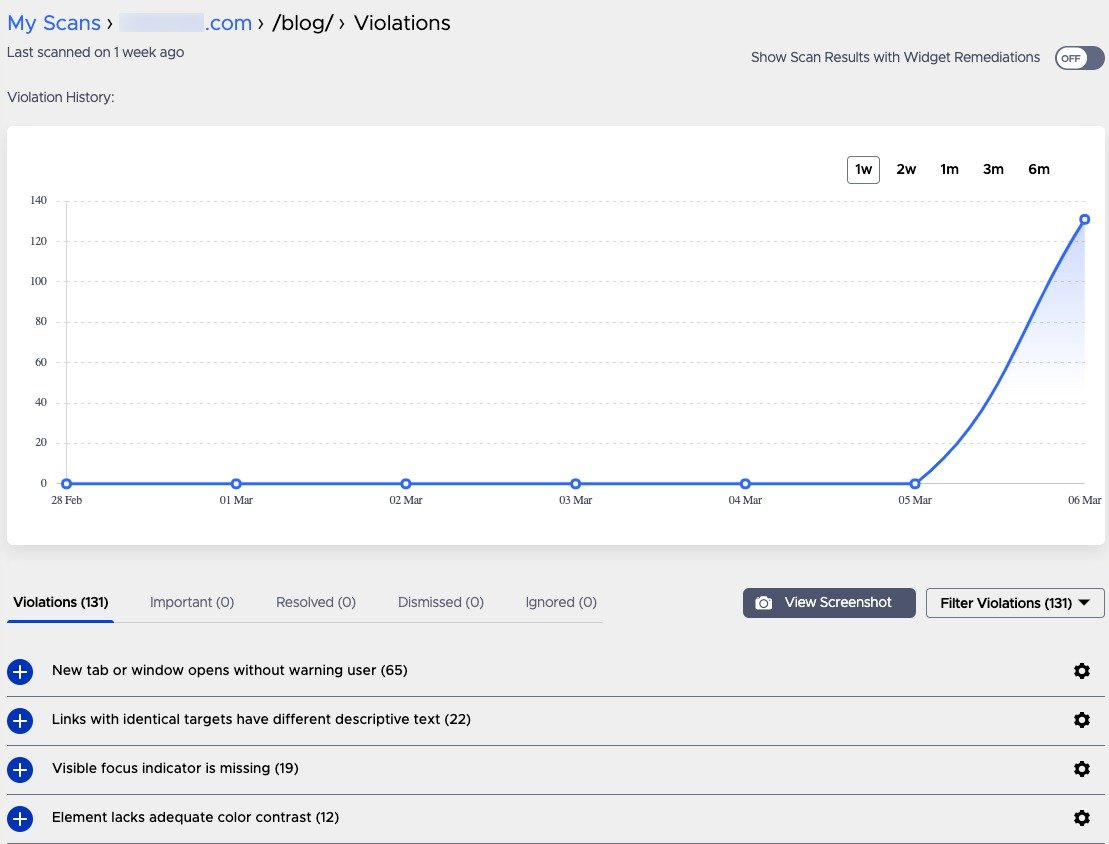Expand 'Links with identical targets have different descriptive text'
Image resolution: width=1109 pixels, height=844 pixels.
coord(20,721)
